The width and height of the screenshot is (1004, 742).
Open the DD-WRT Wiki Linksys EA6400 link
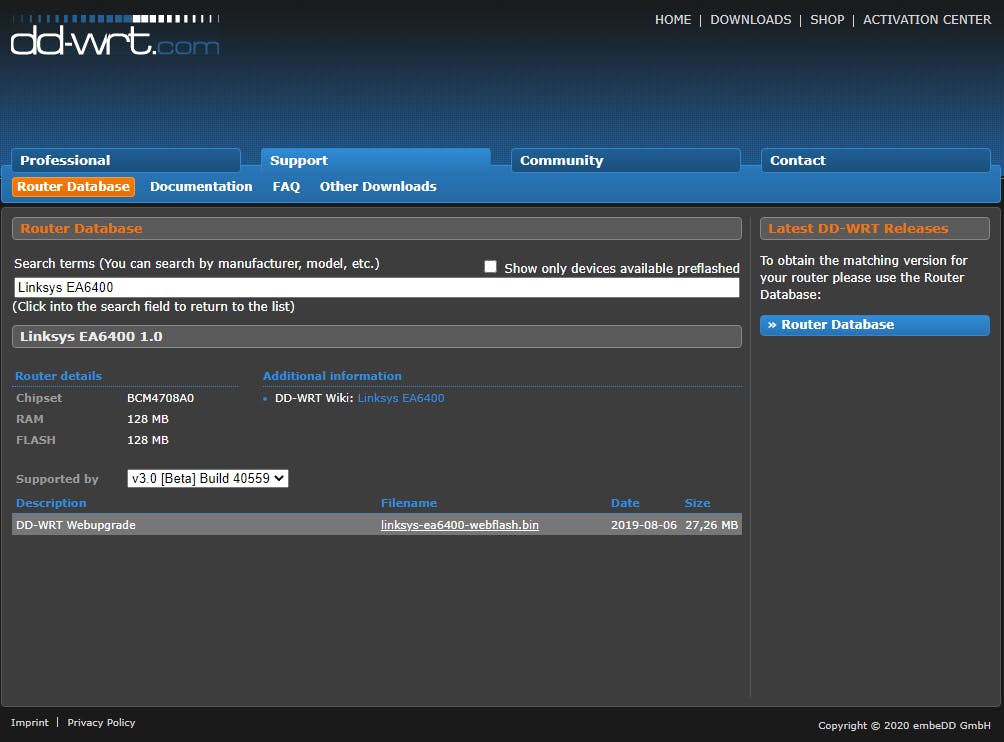401,398
